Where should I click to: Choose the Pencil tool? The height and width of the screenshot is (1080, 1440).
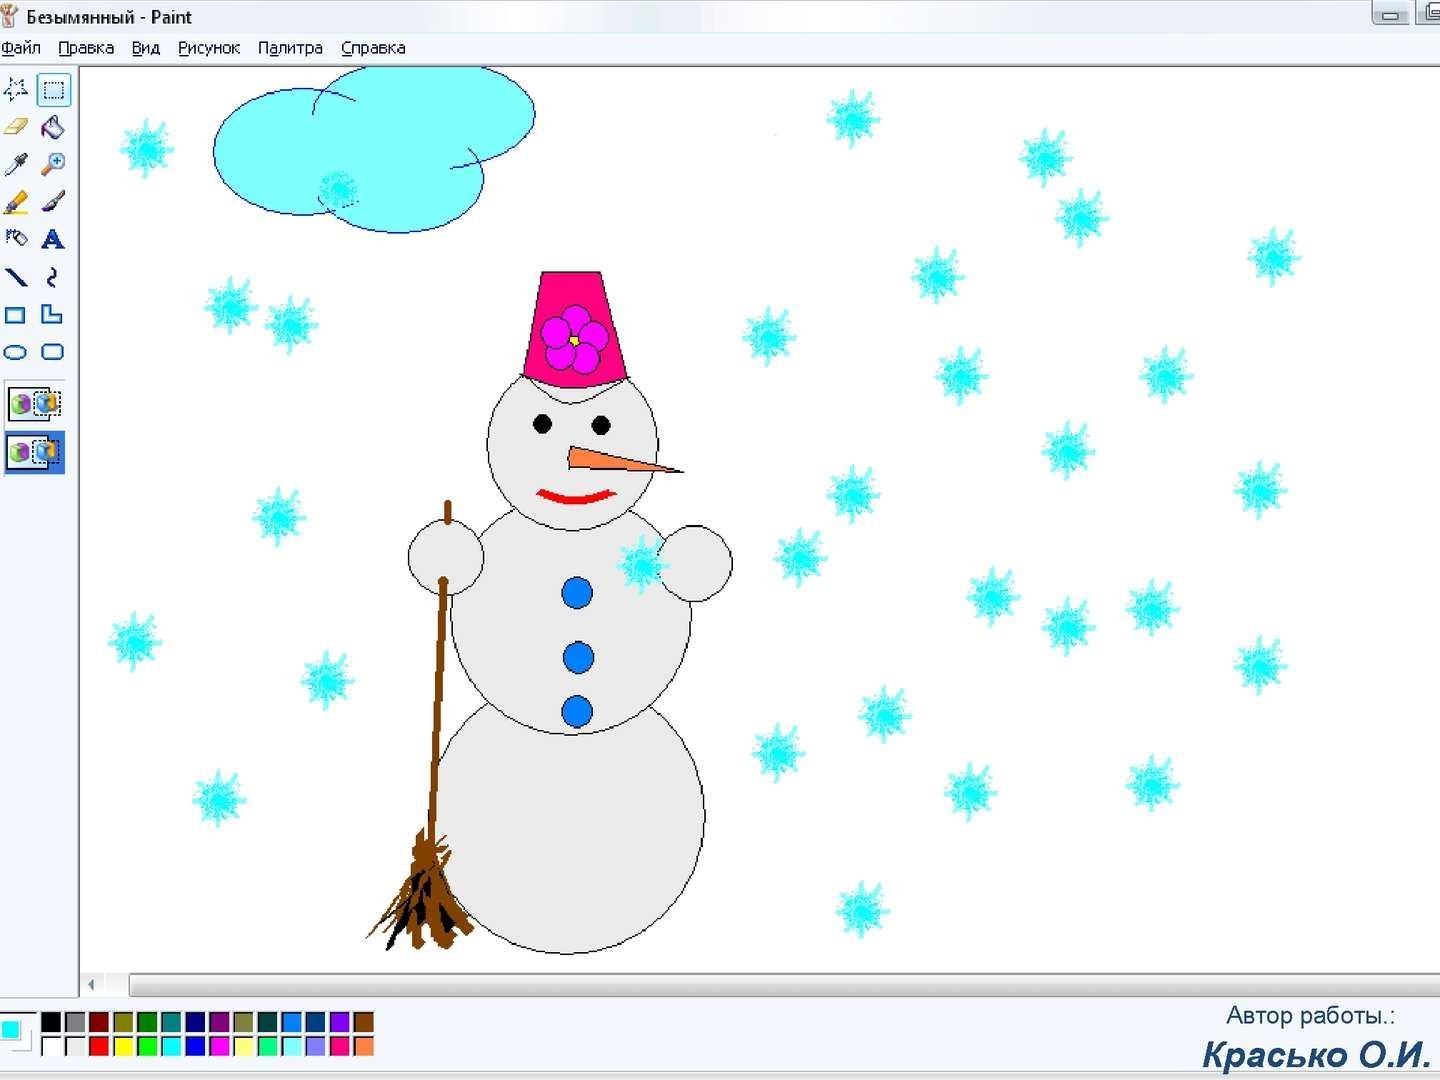(16, 202)
